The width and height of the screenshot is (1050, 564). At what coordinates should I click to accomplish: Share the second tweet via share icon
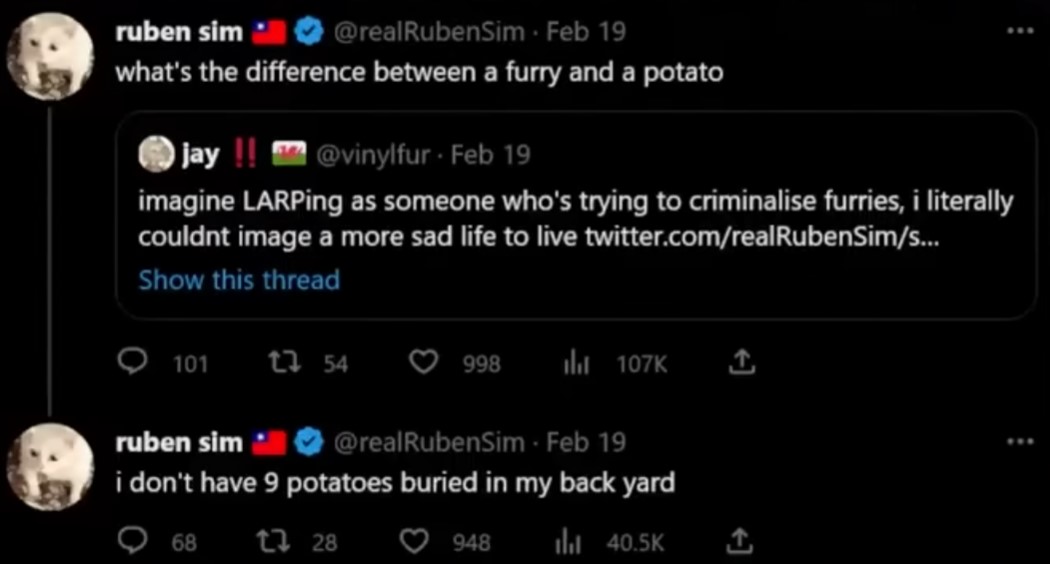click(740, 541)
